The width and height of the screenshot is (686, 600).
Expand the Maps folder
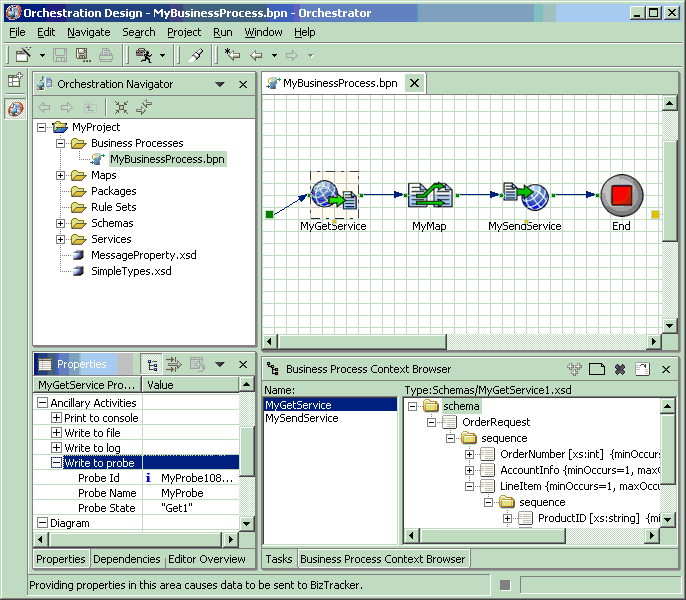coord(60,175)
